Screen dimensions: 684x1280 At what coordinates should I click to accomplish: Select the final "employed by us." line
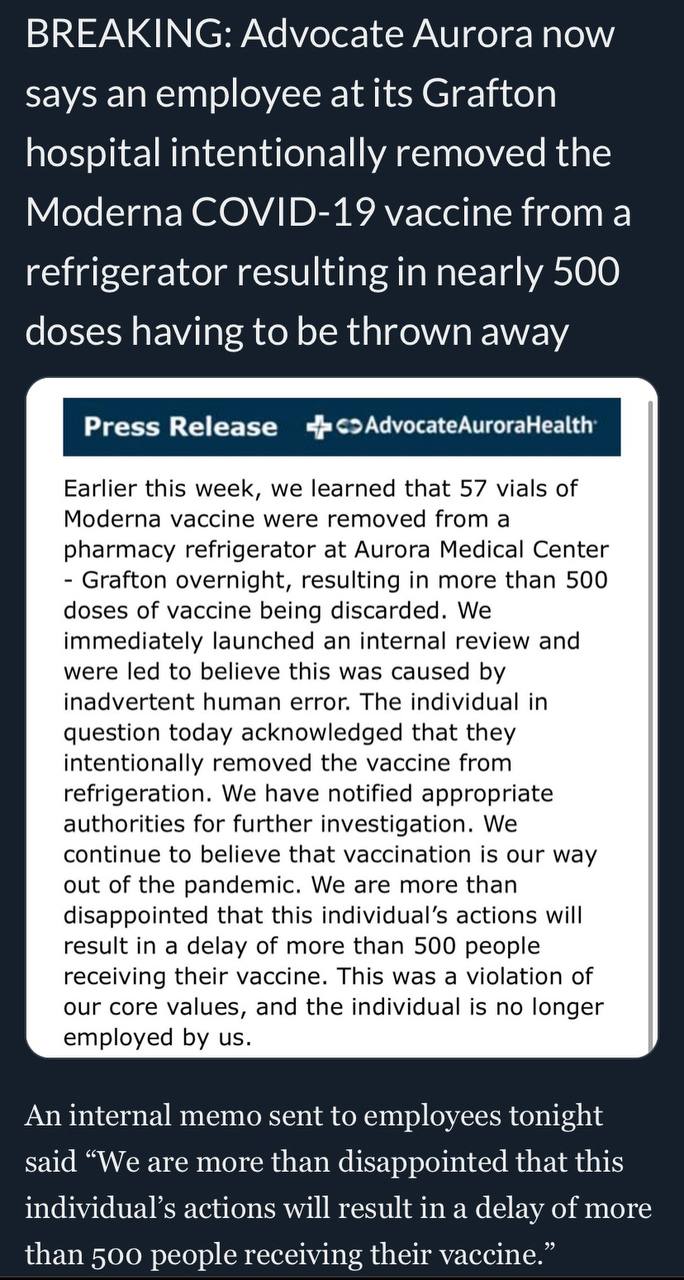[157, 1037]
